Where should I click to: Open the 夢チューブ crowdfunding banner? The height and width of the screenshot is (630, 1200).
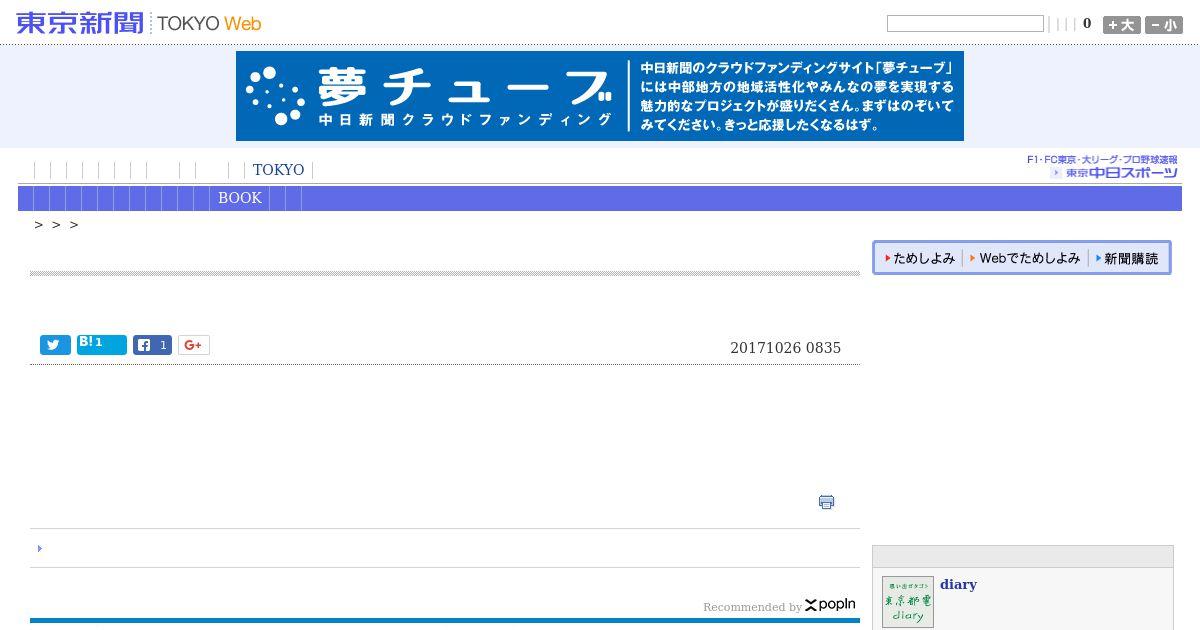click(600, 96)
